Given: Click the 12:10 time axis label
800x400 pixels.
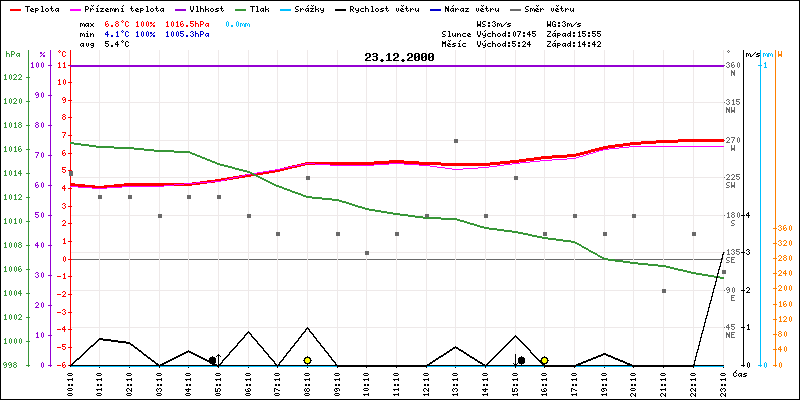Looking at the screenshot, I should 427,381.
